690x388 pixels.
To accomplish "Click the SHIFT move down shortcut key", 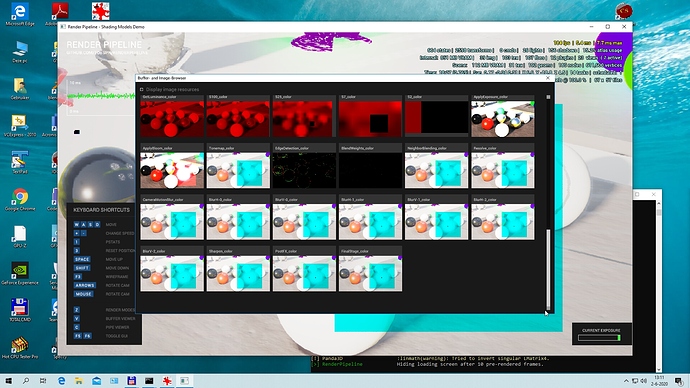I will pyautogui.click(x=82, y=268).
